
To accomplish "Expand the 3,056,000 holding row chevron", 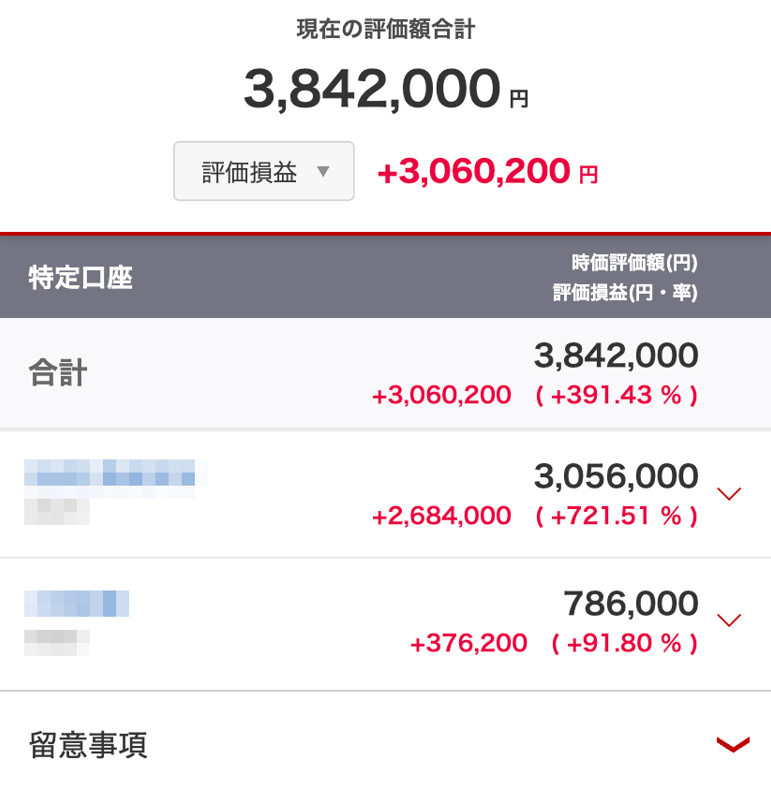I will 730,493.
